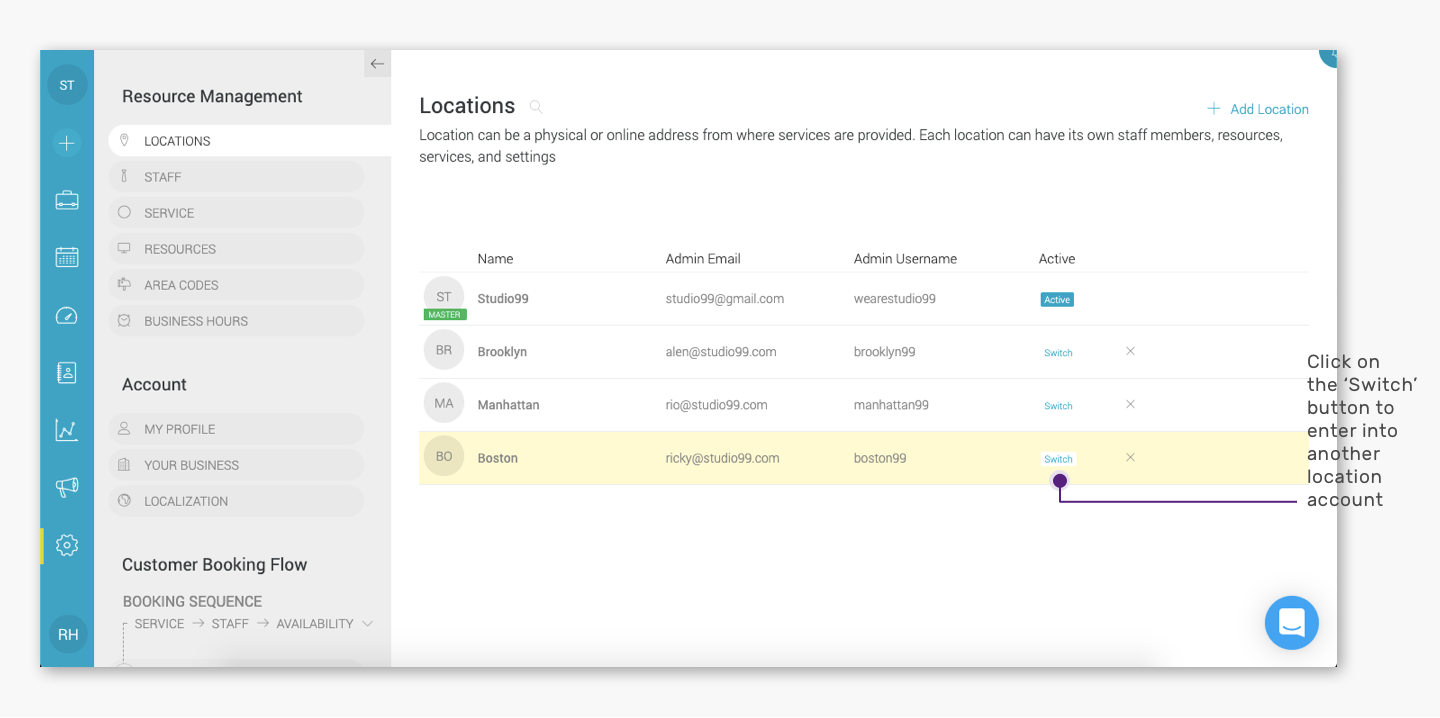Open the settings gear icon
The height and width of the screenshot is (718, 1440).
[67, 545]
